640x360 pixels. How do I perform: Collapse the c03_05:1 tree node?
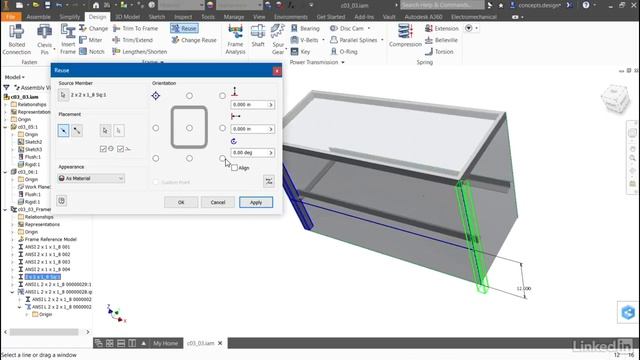6,127
